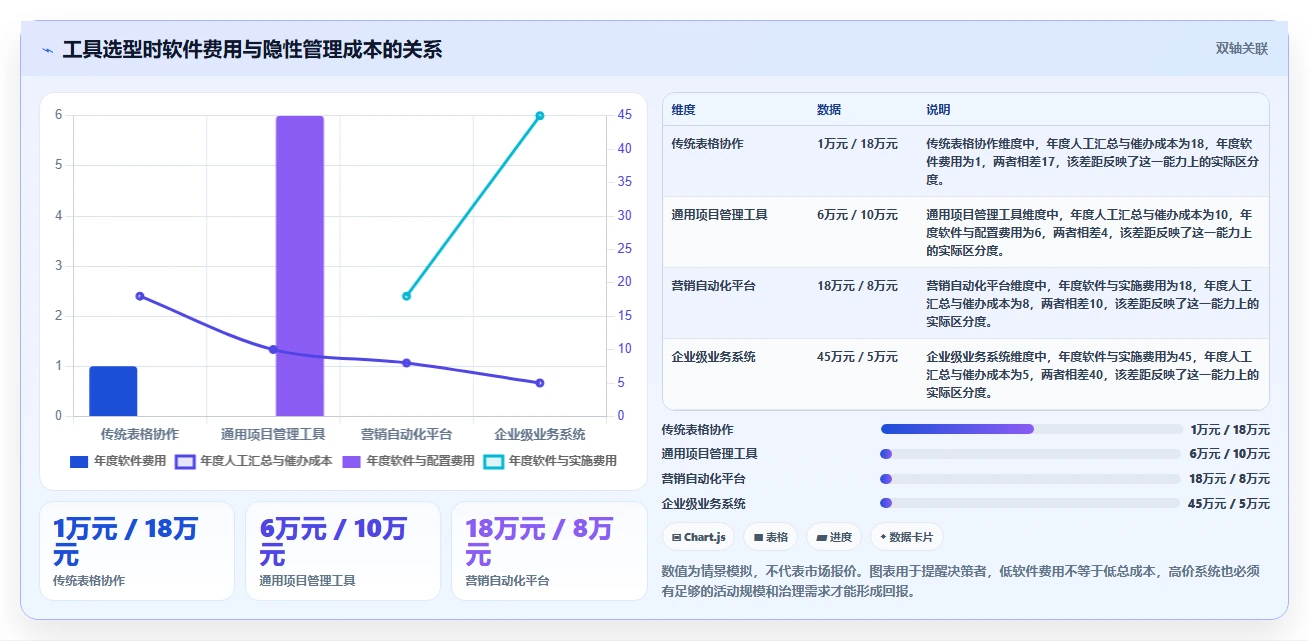Click the 传统表格协作 progress bar

coord(1031,429)
